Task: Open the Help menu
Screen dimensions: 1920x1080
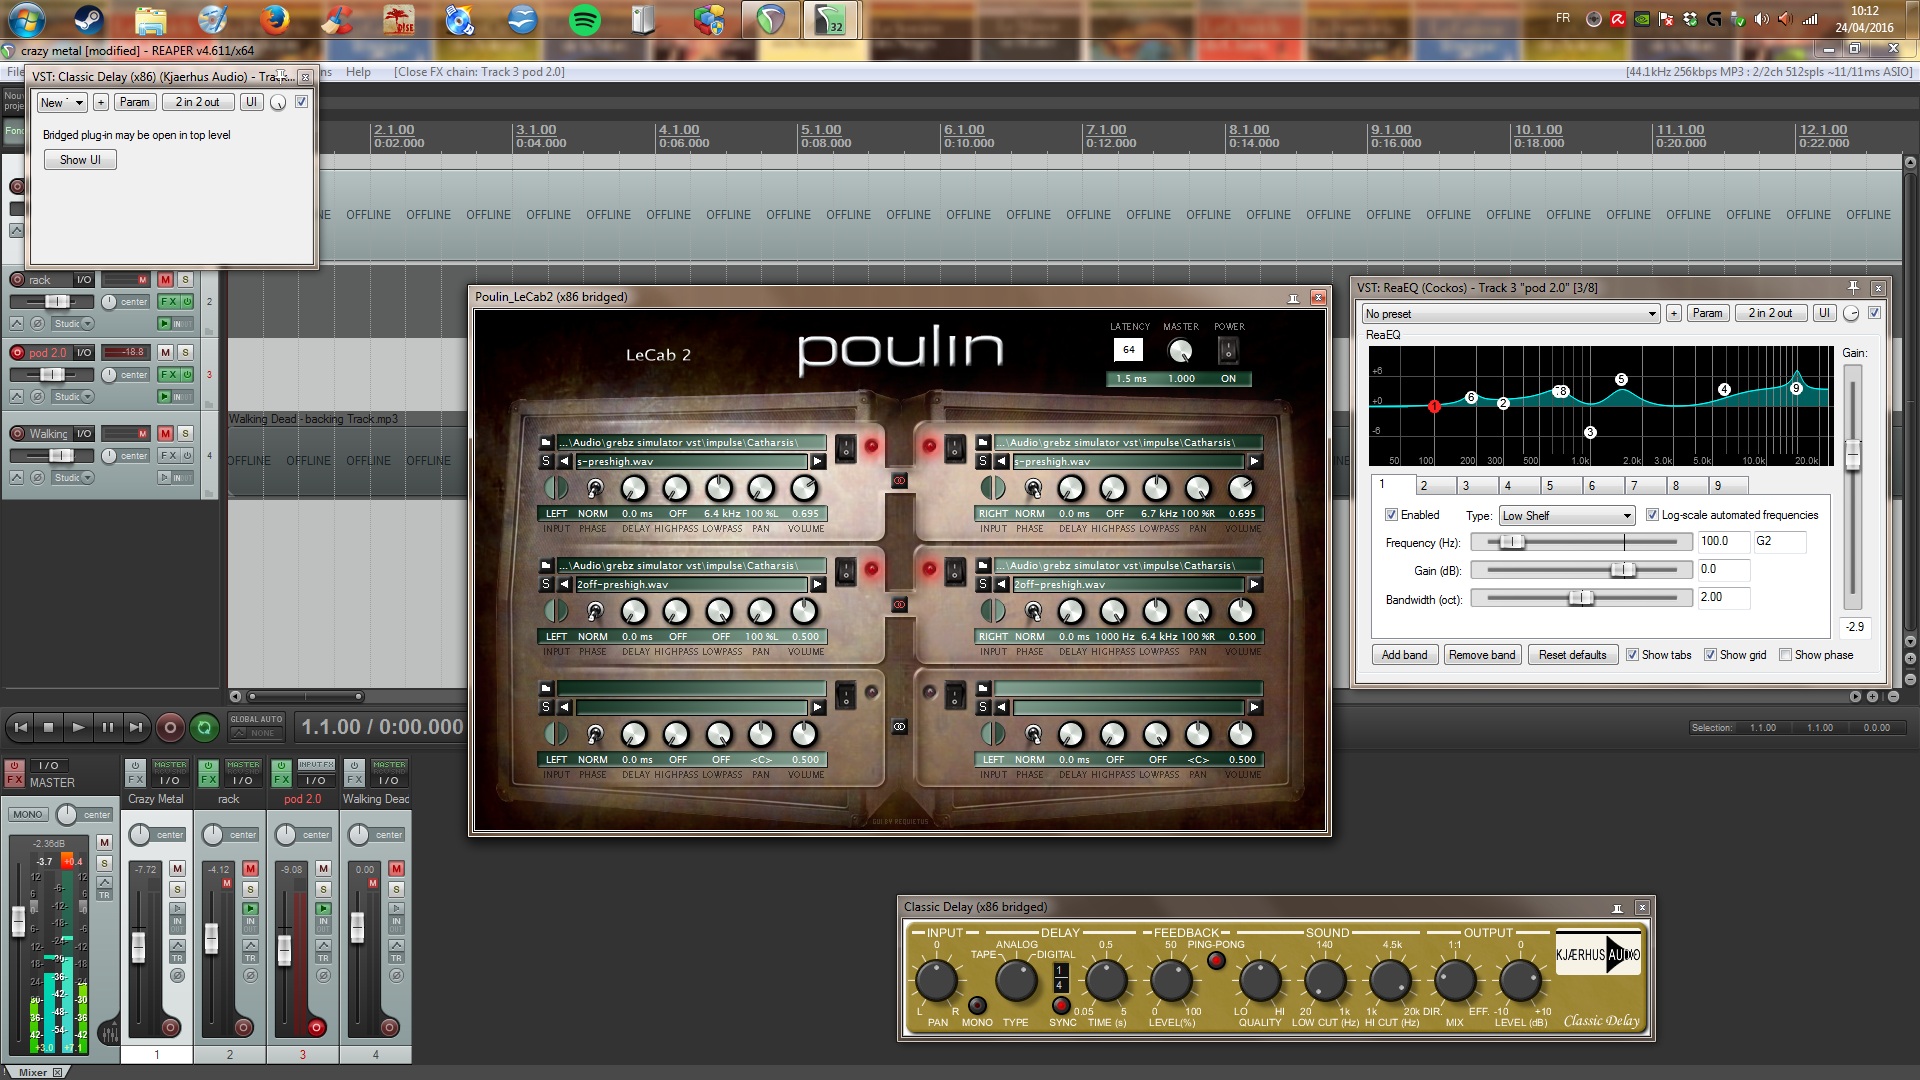Action: click(x=358, y=72)
